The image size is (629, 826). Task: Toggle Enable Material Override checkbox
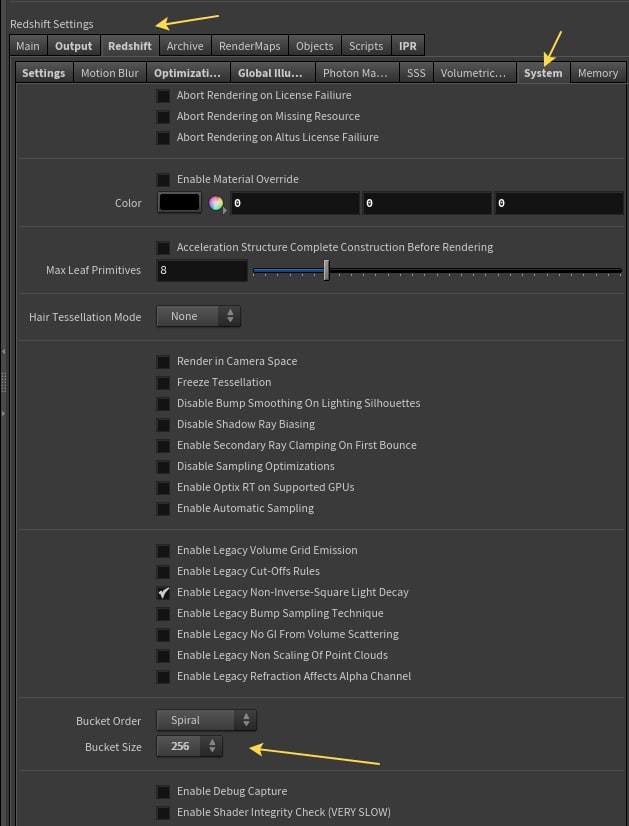click(163, 180)
